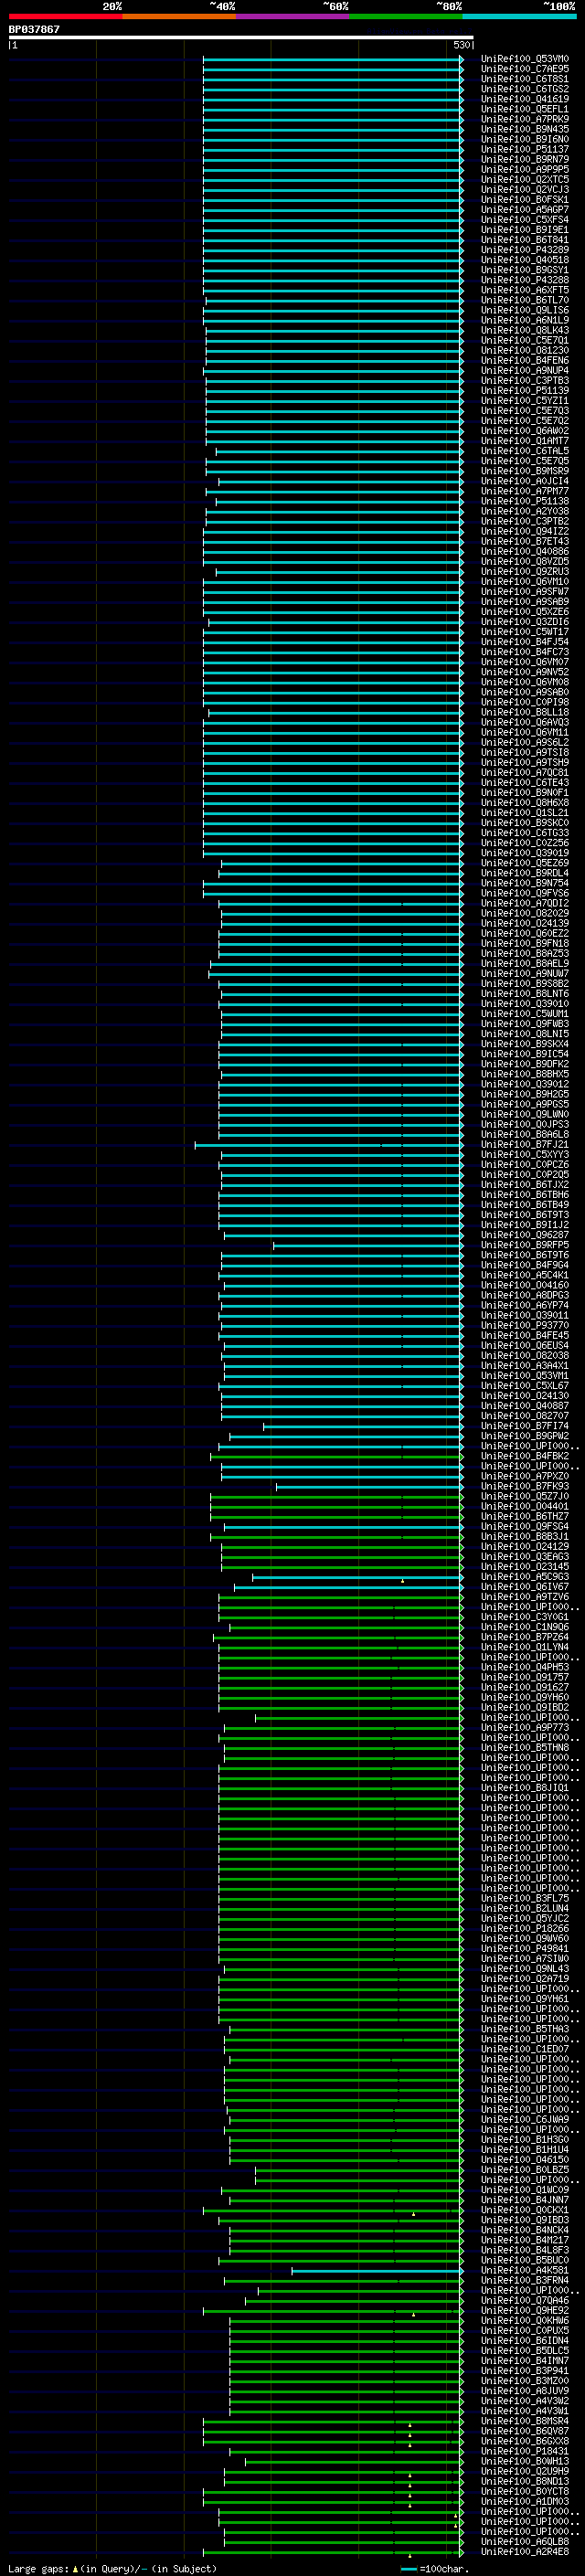Screen dimensions: 585x2576
Task: Select the UniRef100_A5C9G3 label
Action: pyautogui.click(x=524, y=1577)
